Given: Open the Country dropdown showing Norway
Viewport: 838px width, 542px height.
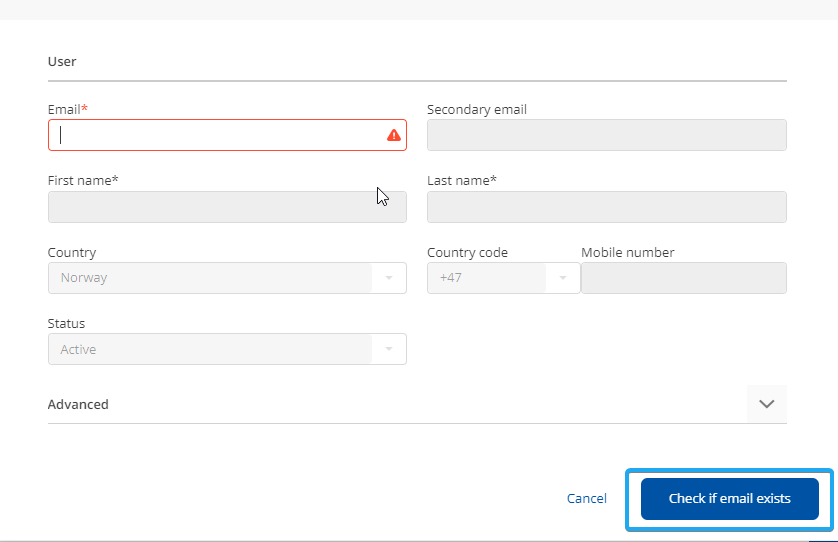Looking at the screenshot, I should [x=210, y=278].
